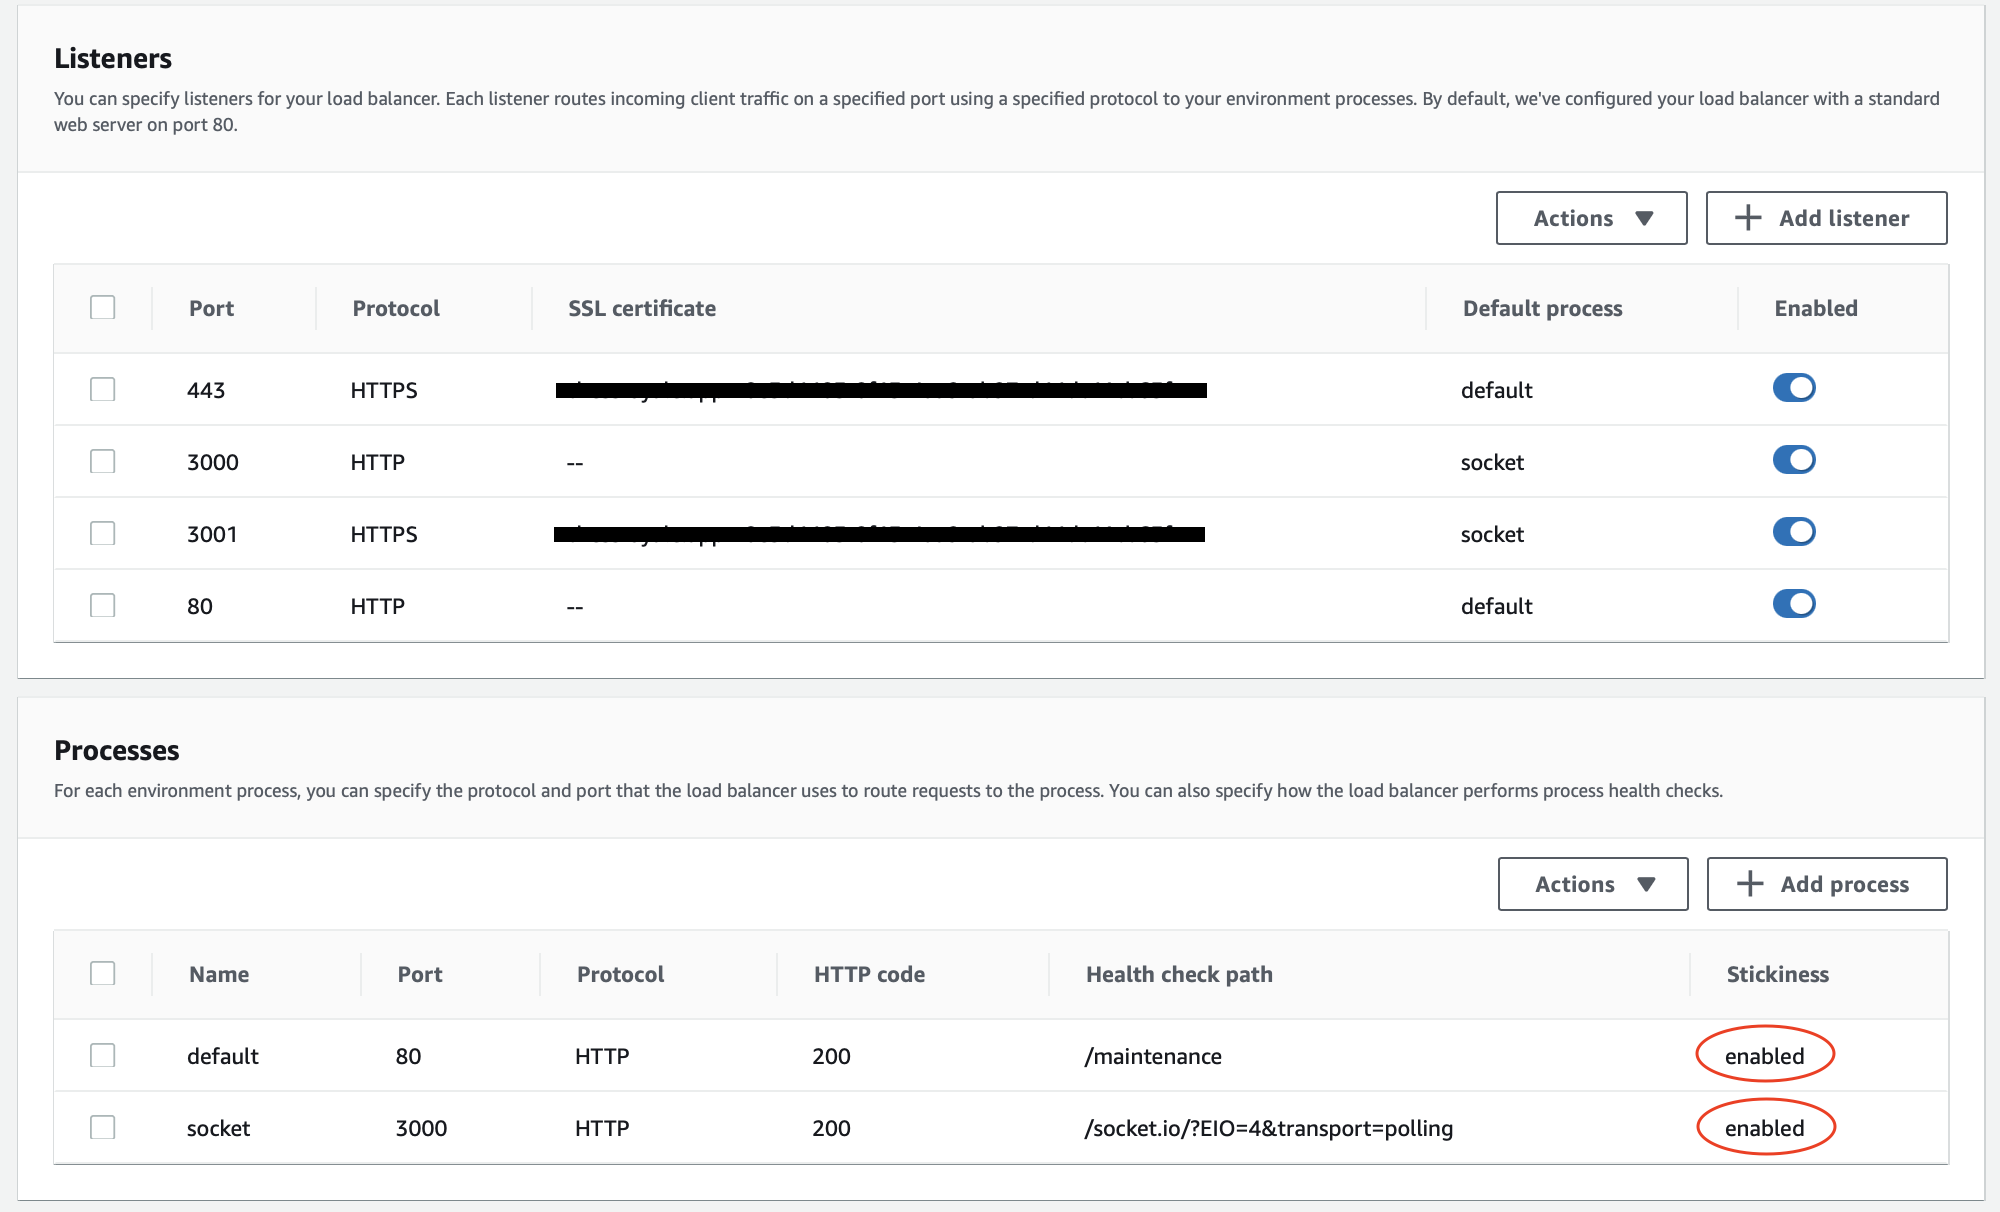Select the checkbox for the port 3000 listener

[x=103, y=461]
